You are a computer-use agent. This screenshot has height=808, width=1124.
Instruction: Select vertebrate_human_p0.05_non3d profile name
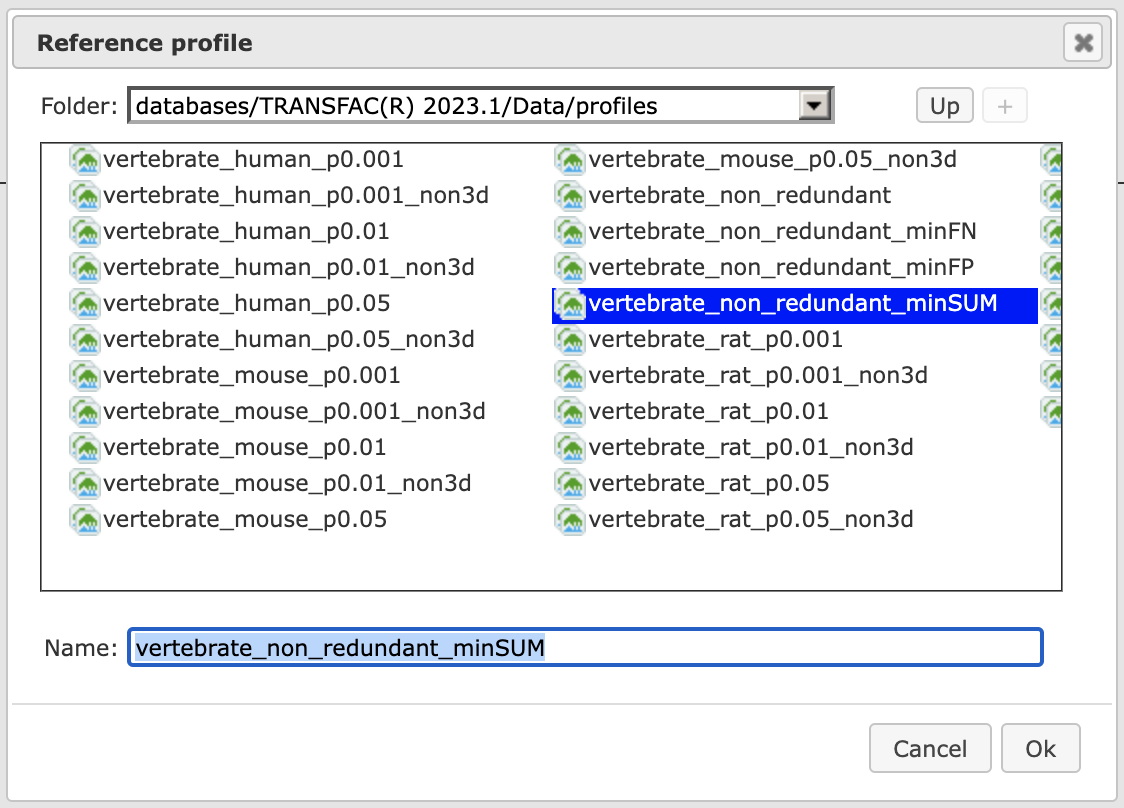click(288, 339)
